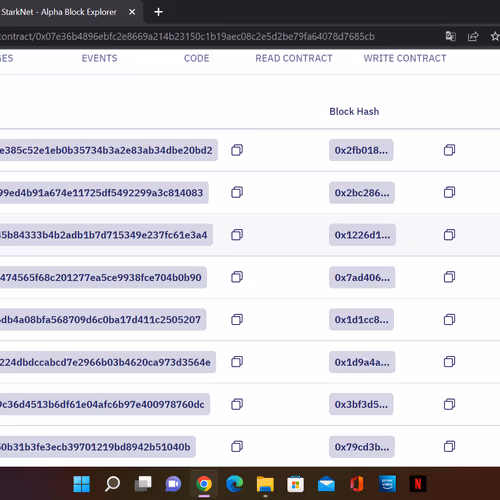Copy block hash 0x79cd3b...
The image size is (500, 500).
pyautogui.click(x=449, y=446)
